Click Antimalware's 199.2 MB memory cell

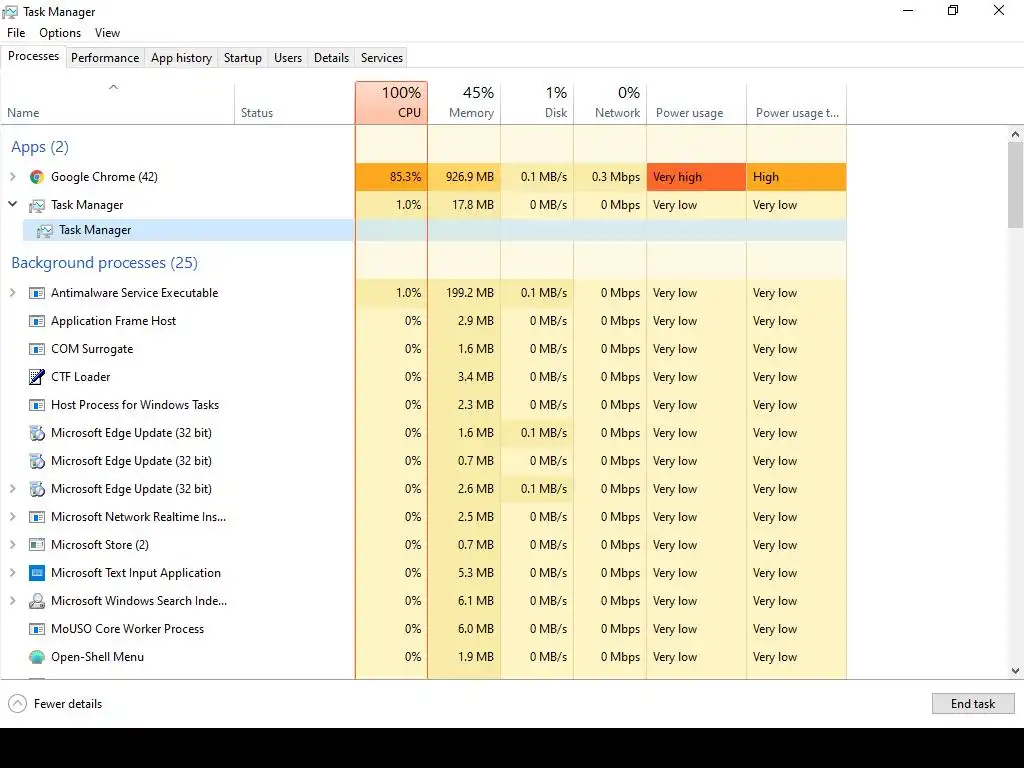pyautogui.click(x=464, y=293)
